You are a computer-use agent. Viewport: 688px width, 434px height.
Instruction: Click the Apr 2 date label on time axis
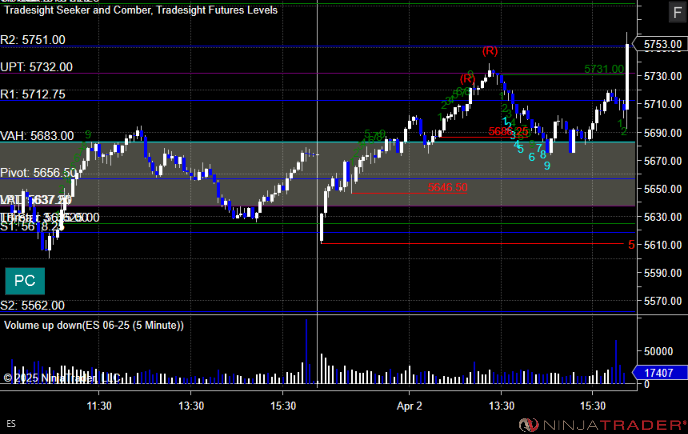click(409, 406)
